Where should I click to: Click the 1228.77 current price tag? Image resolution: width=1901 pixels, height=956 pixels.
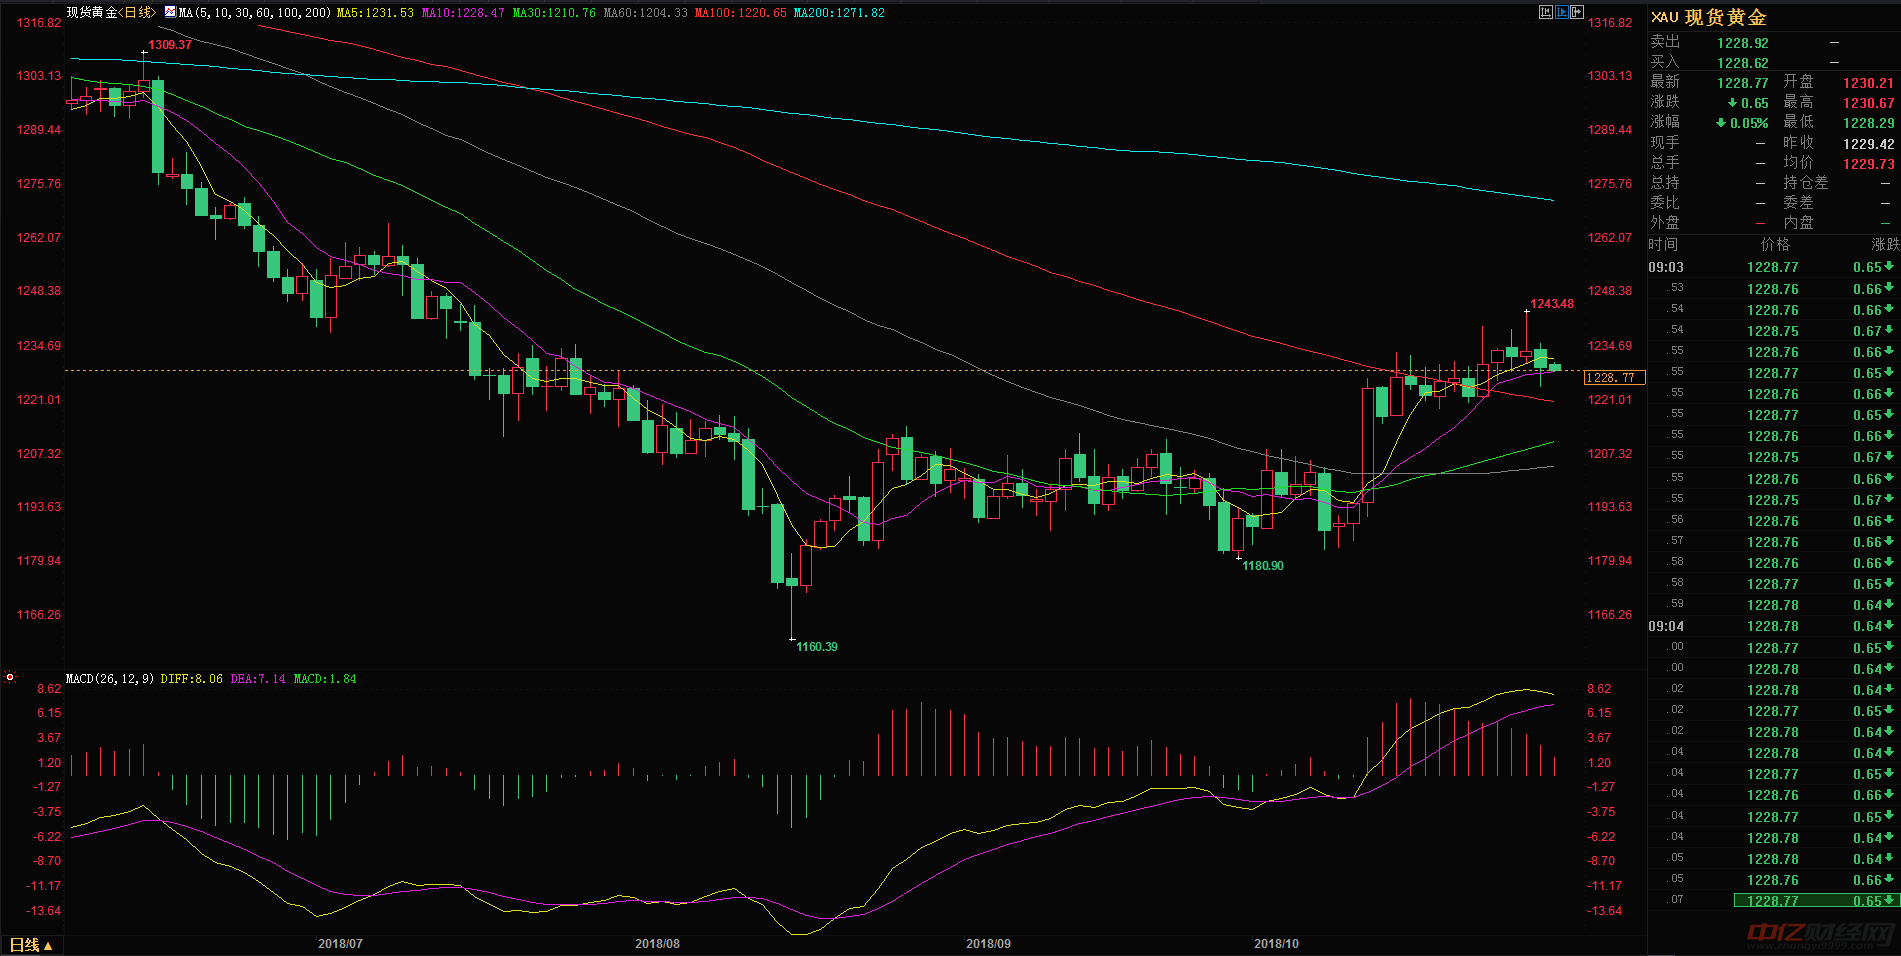click(1614, 378)
